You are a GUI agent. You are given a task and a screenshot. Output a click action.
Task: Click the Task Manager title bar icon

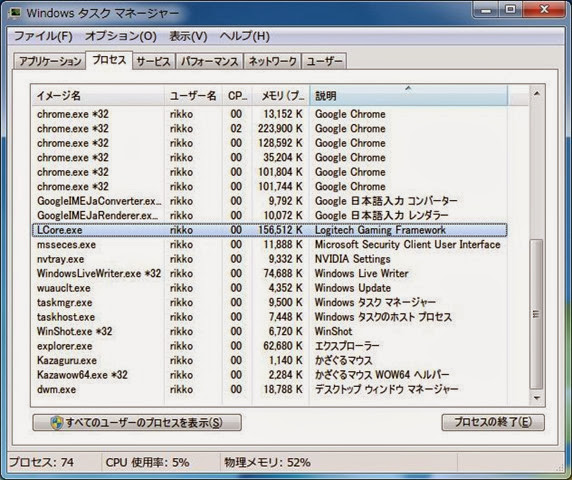click(15, 13)
